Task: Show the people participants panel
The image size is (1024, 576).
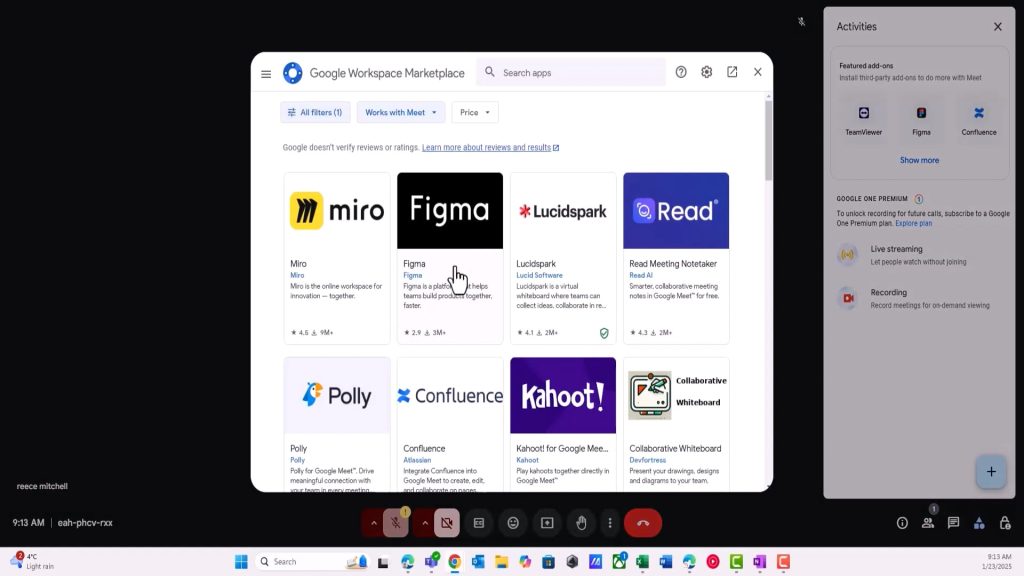Action: click(x=928, y=523)
